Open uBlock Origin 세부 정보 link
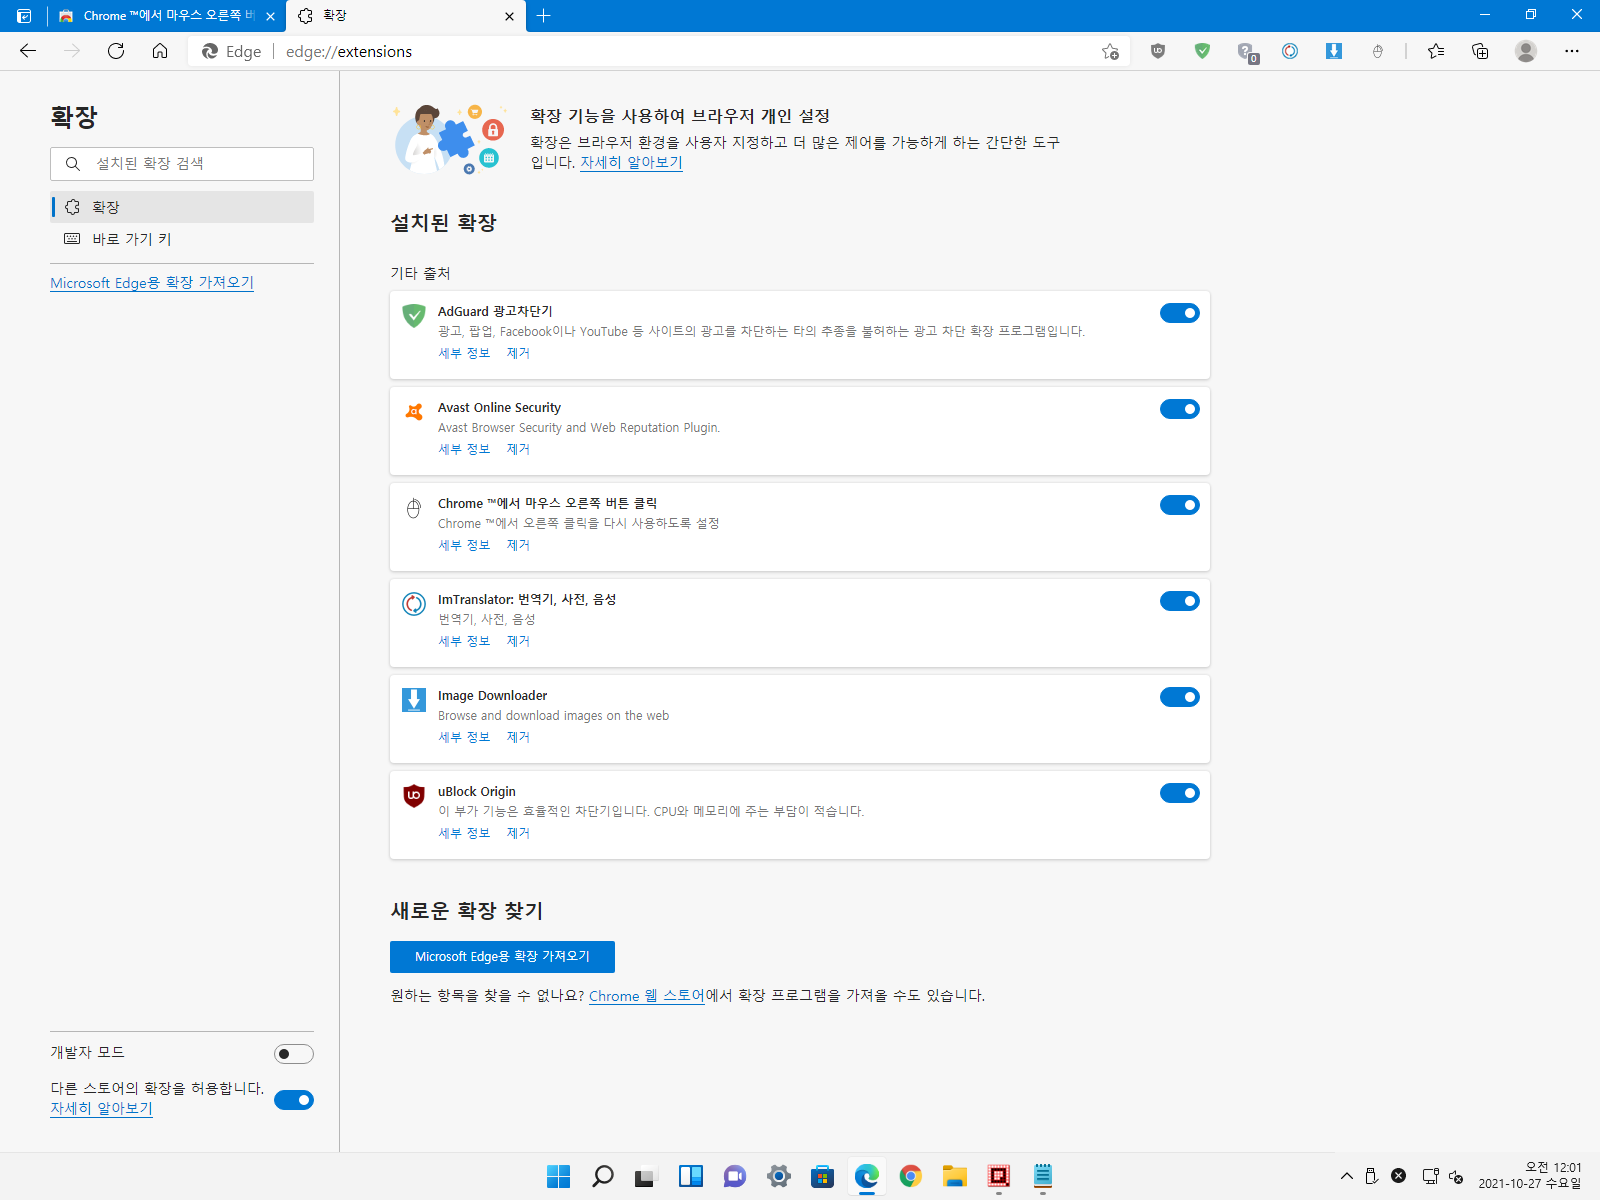 [464, 833]
